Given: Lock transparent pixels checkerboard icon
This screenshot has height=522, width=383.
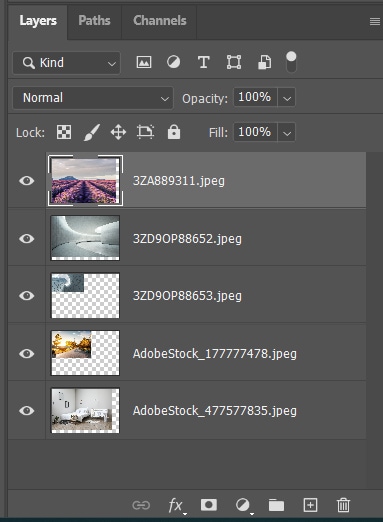Looking at the screenshot, I should click(x=64, y=132).
